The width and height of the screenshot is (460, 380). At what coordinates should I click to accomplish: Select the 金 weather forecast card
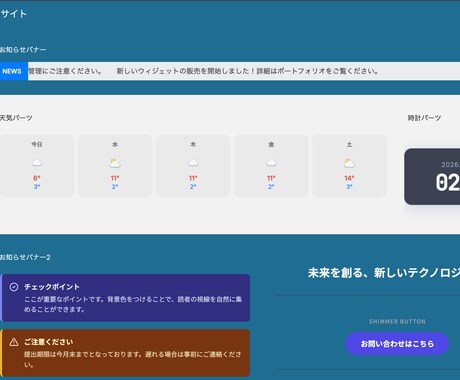point(271,165)
